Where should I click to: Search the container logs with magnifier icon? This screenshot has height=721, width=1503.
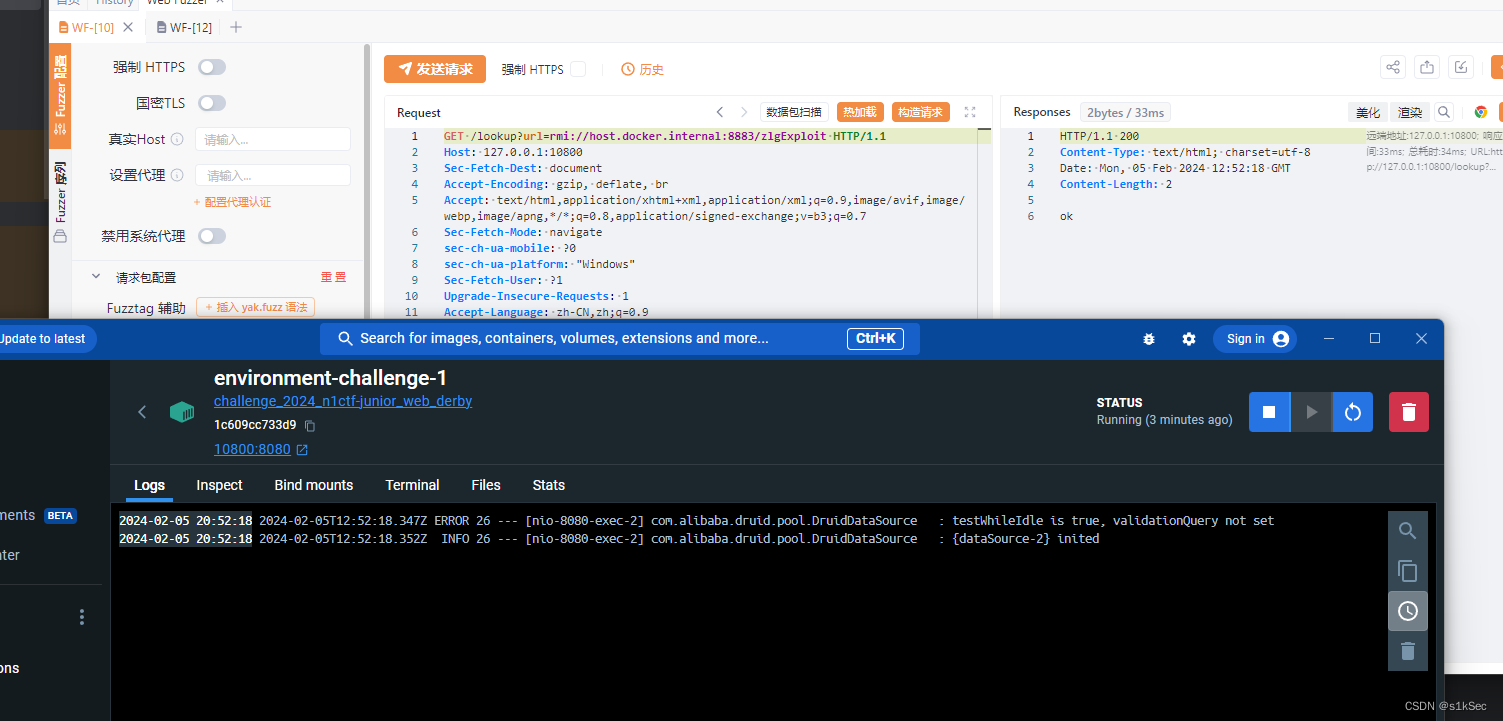[x=1408, y=531]
